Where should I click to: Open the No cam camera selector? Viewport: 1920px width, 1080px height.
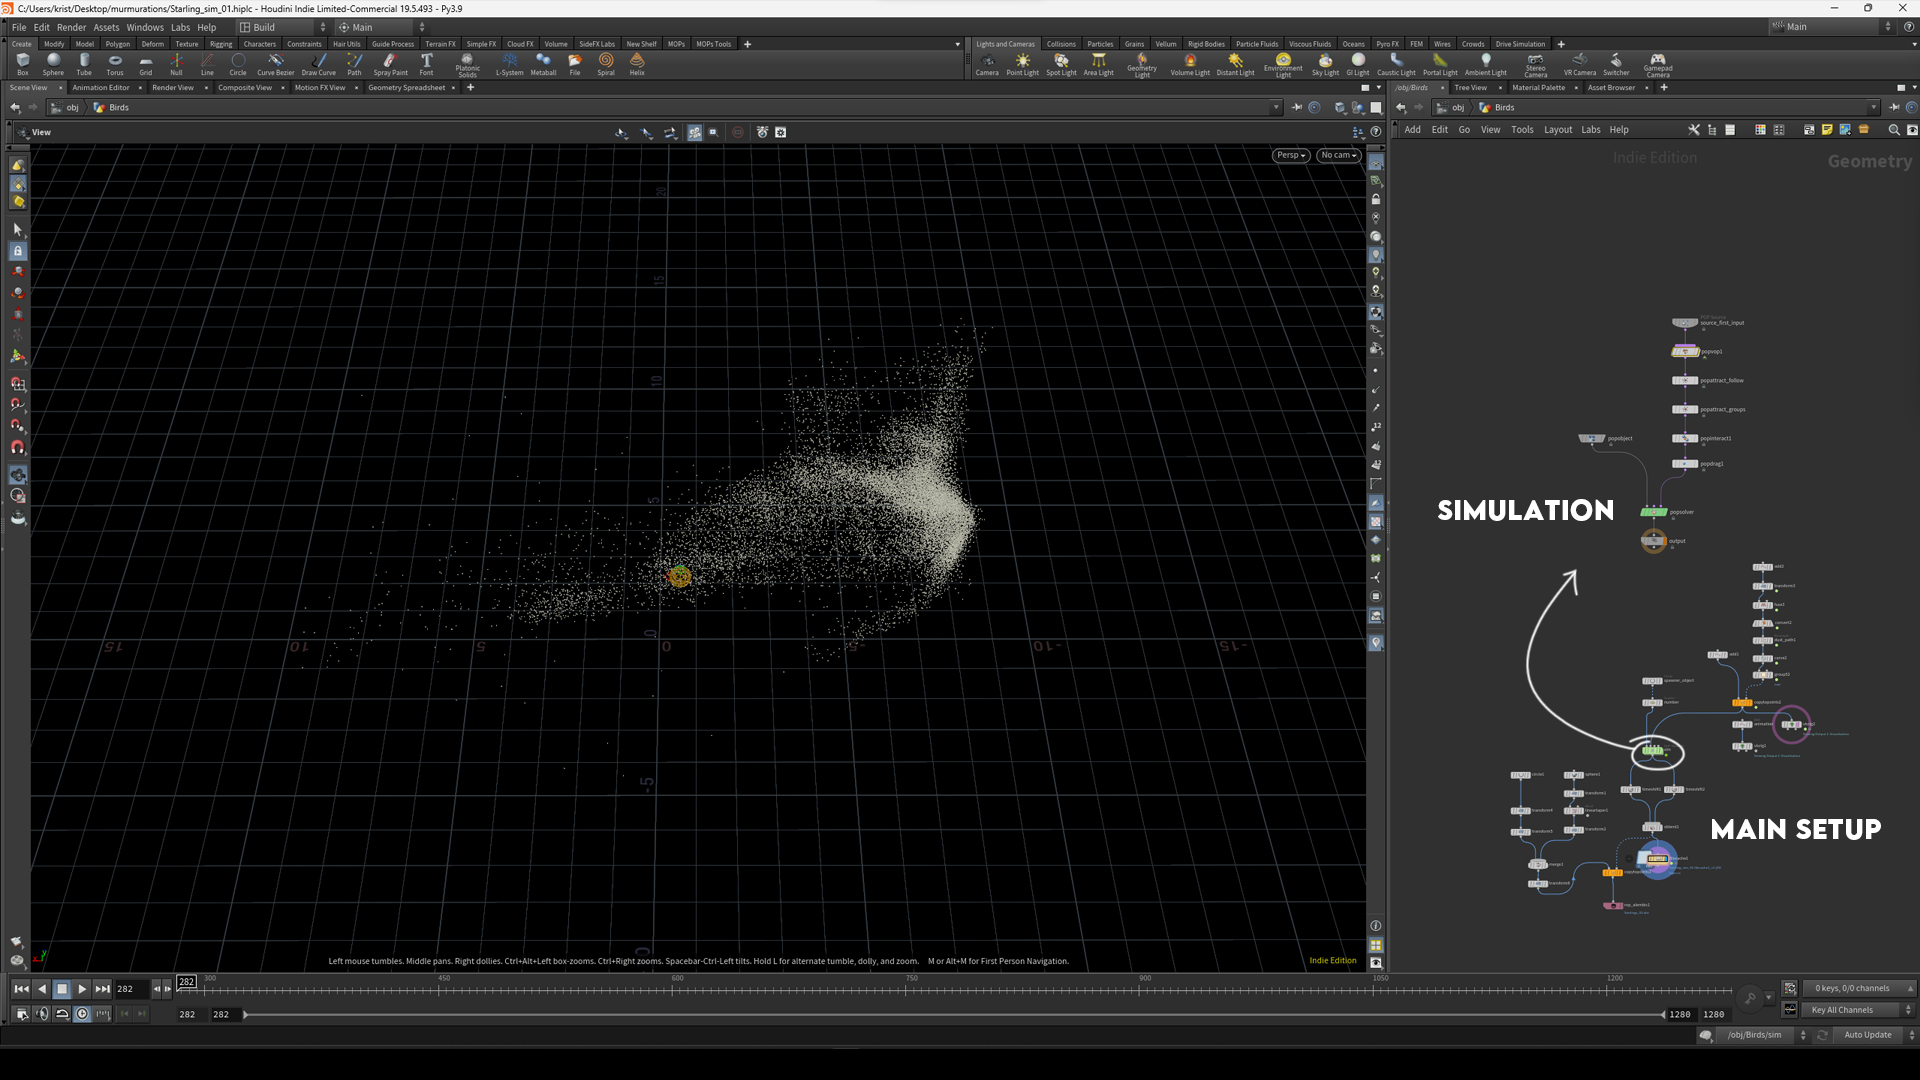(1337, 155)
